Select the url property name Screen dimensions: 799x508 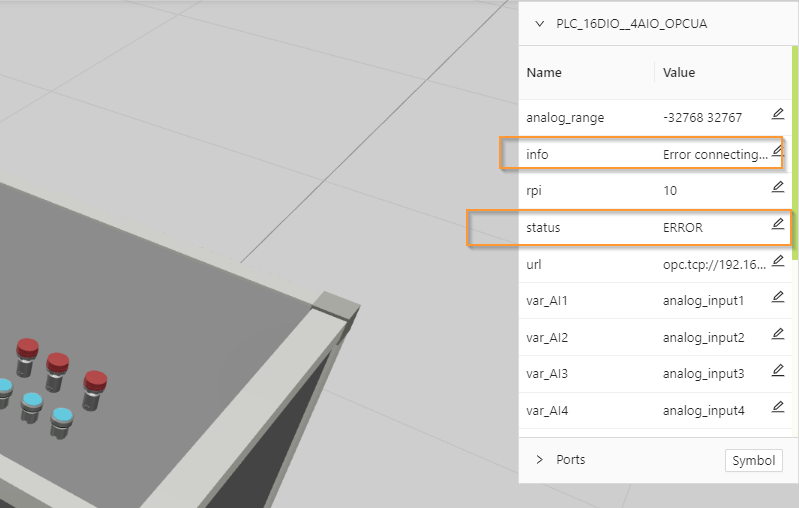pos(534,264)
